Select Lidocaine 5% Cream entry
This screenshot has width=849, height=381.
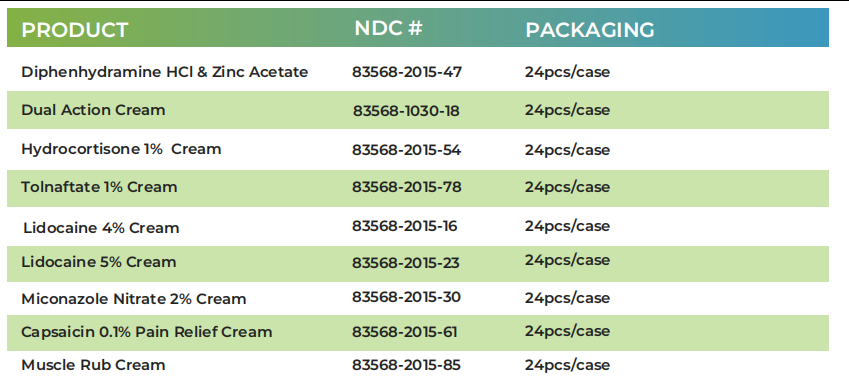click(99, 262)
